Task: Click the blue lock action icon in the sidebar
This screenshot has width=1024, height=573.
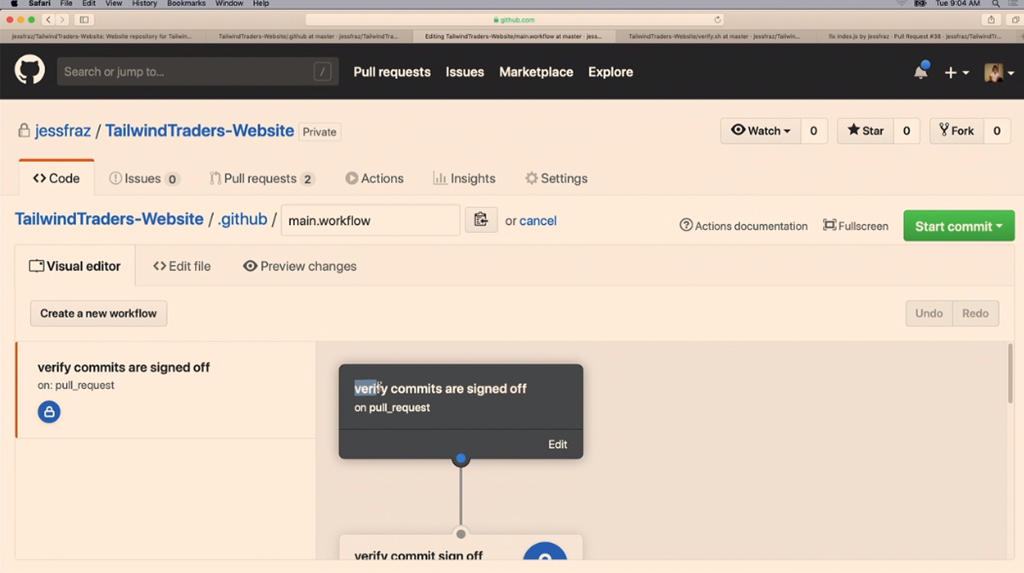Action: (49, 412)
